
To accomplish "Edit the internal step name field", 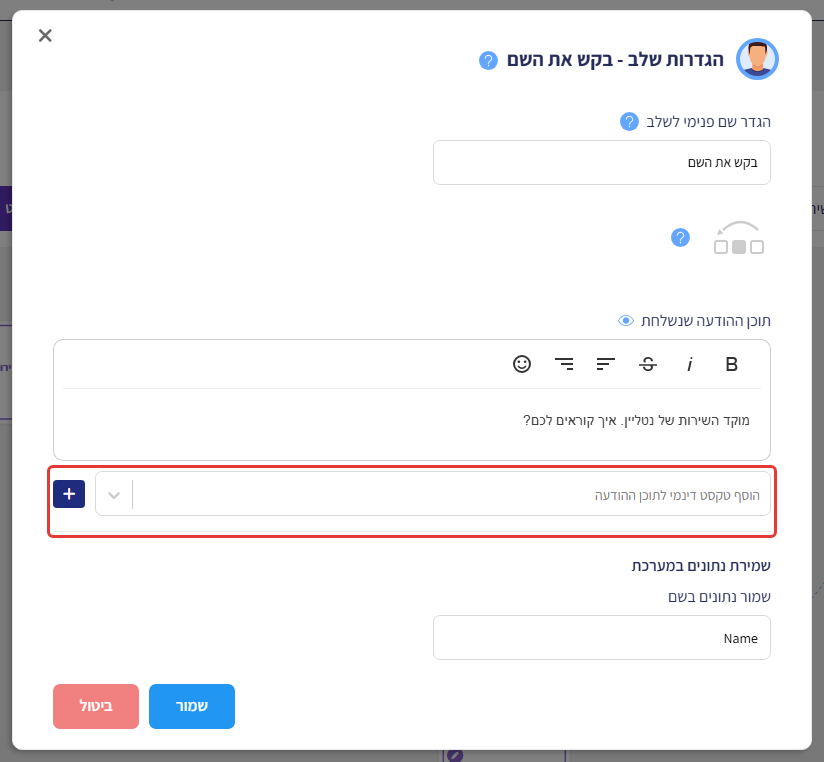I will (602, 162).
